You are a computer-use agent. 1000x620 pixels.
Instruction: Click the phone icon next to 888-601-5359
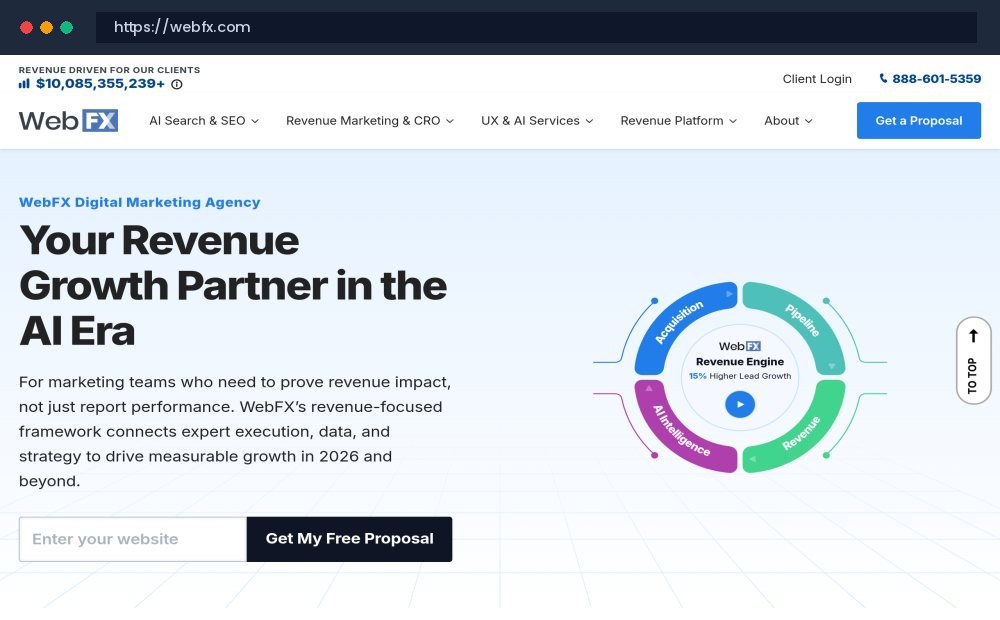[883, 78]
